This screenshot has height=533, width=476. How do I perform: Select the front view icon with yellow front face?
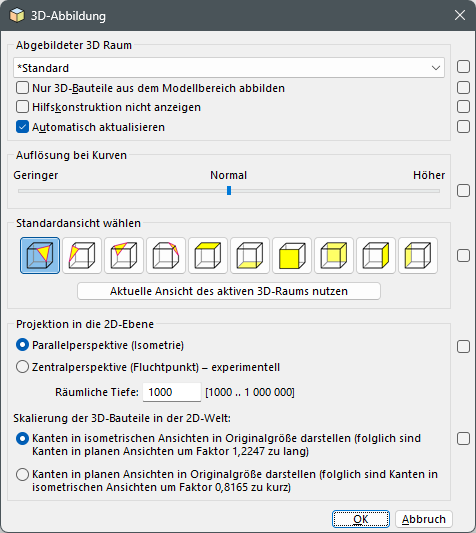[x=292, y=255]
